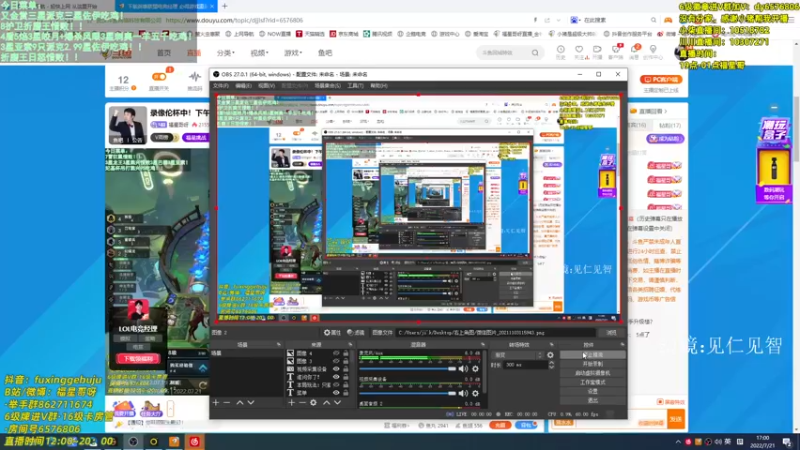Toggle visibility of the last text source
Viewport: 800px width, 450px height.
(336, 393)
